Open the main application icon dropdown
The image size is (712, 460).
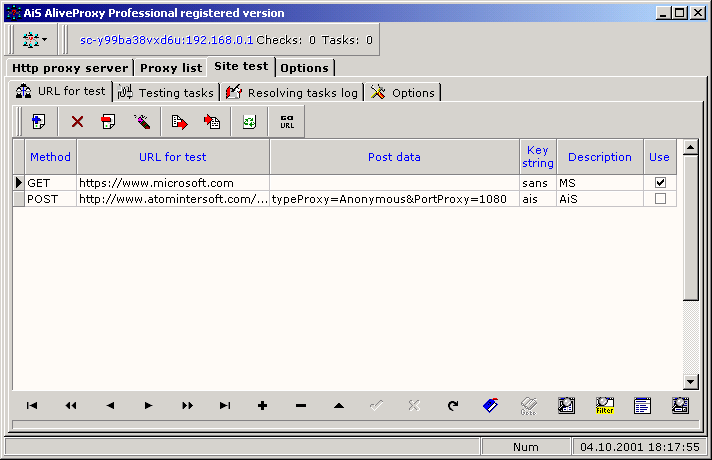[x=35, y=40]
